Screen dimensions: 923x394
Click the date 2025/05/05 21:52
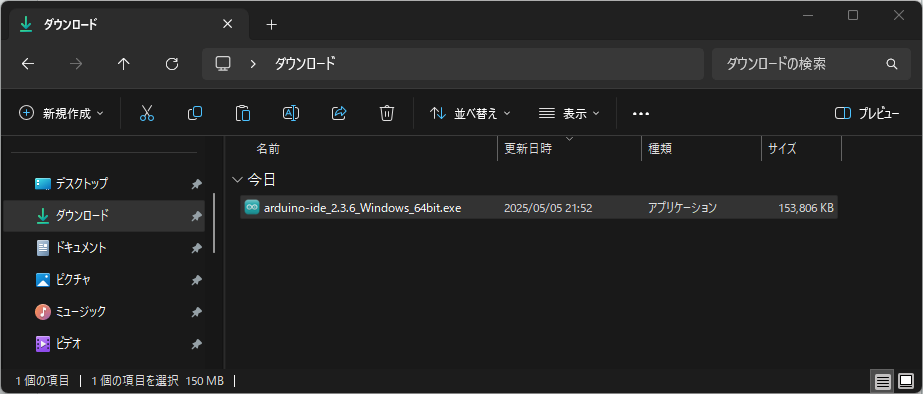(548, 207)
